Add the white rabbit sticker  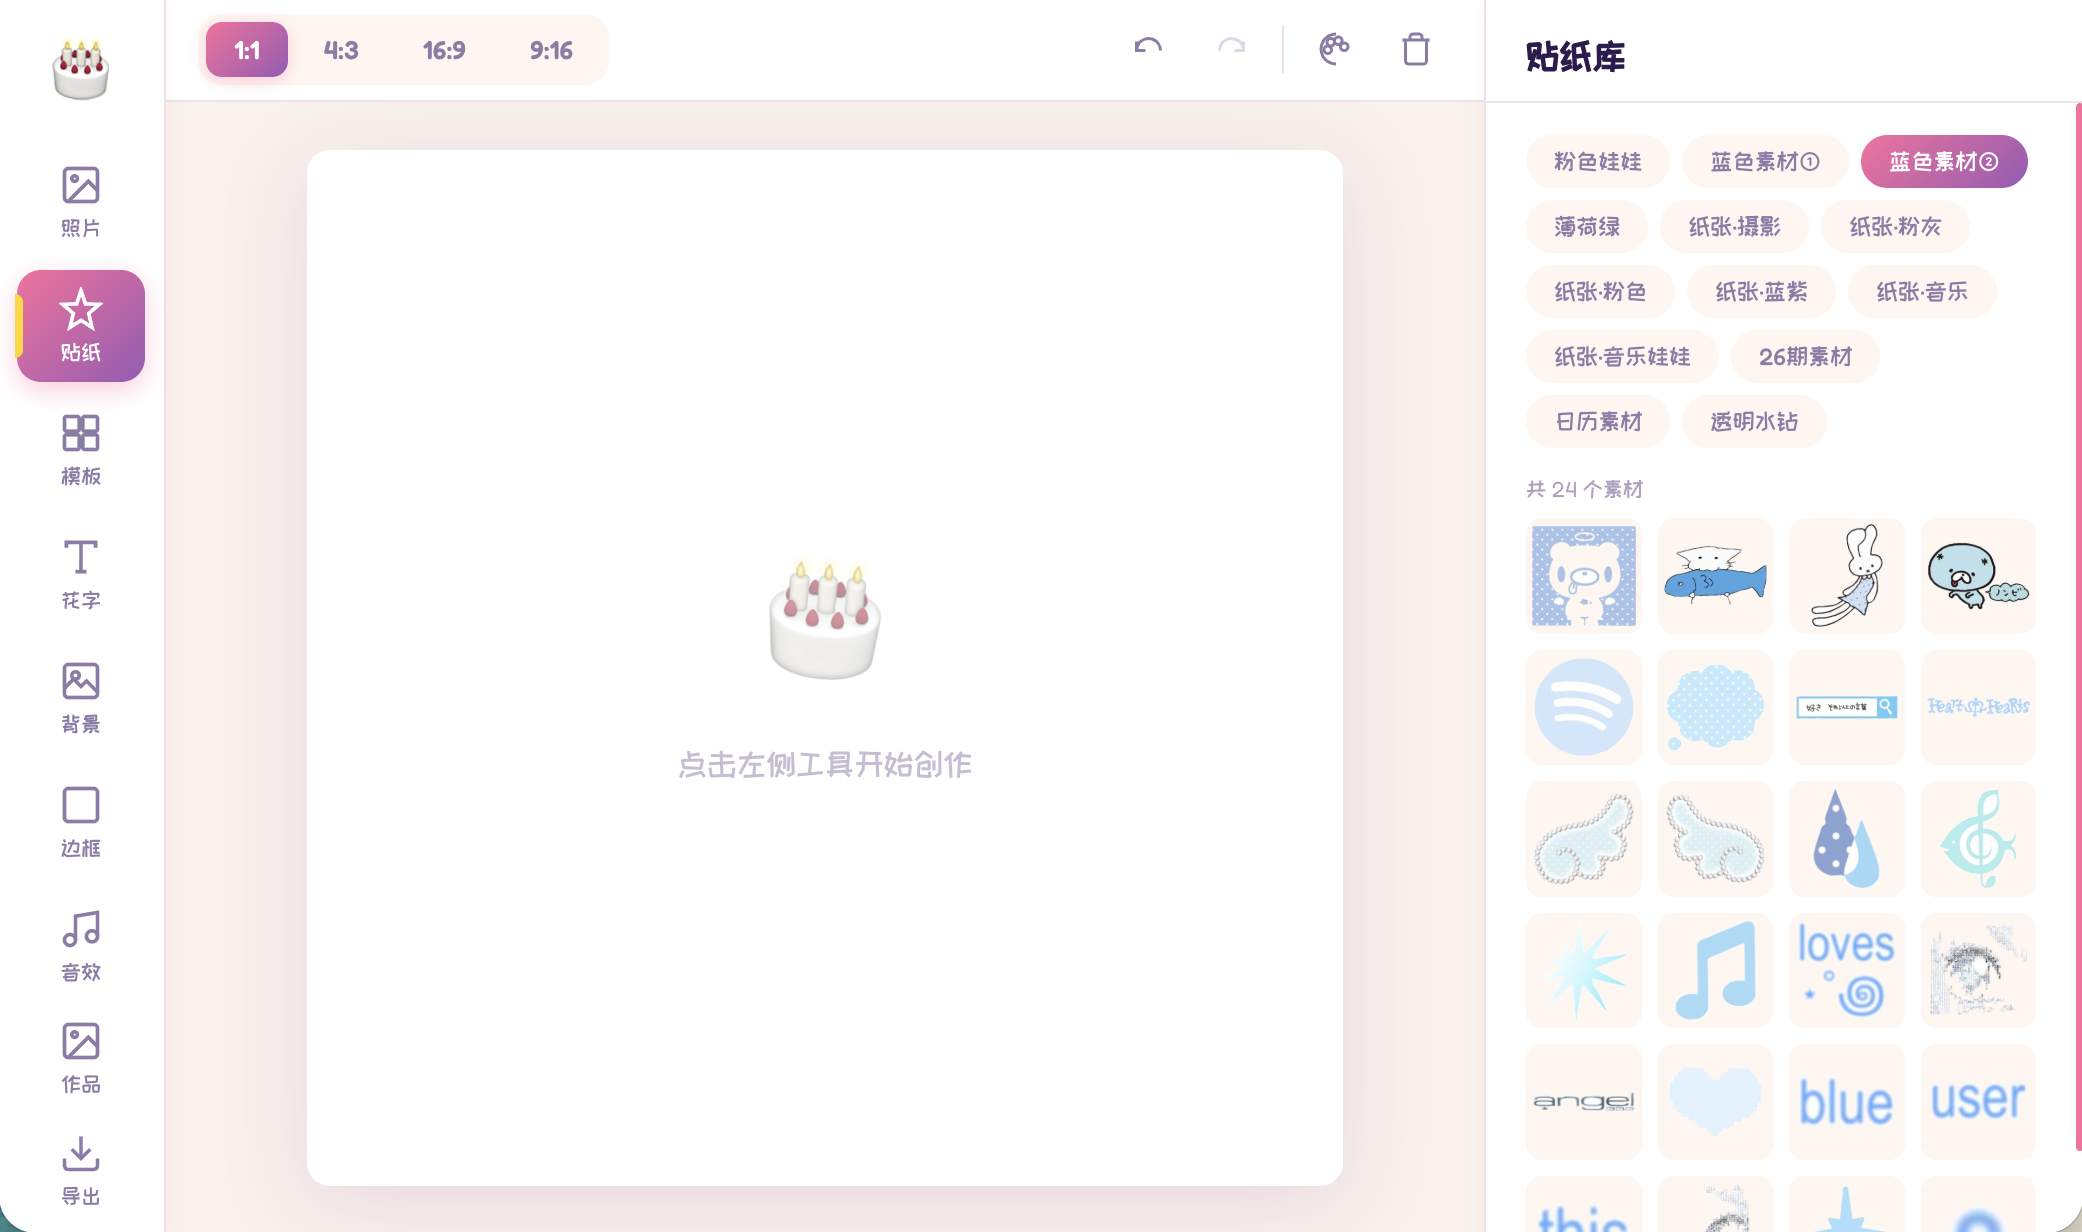[x=1847, y=576]
